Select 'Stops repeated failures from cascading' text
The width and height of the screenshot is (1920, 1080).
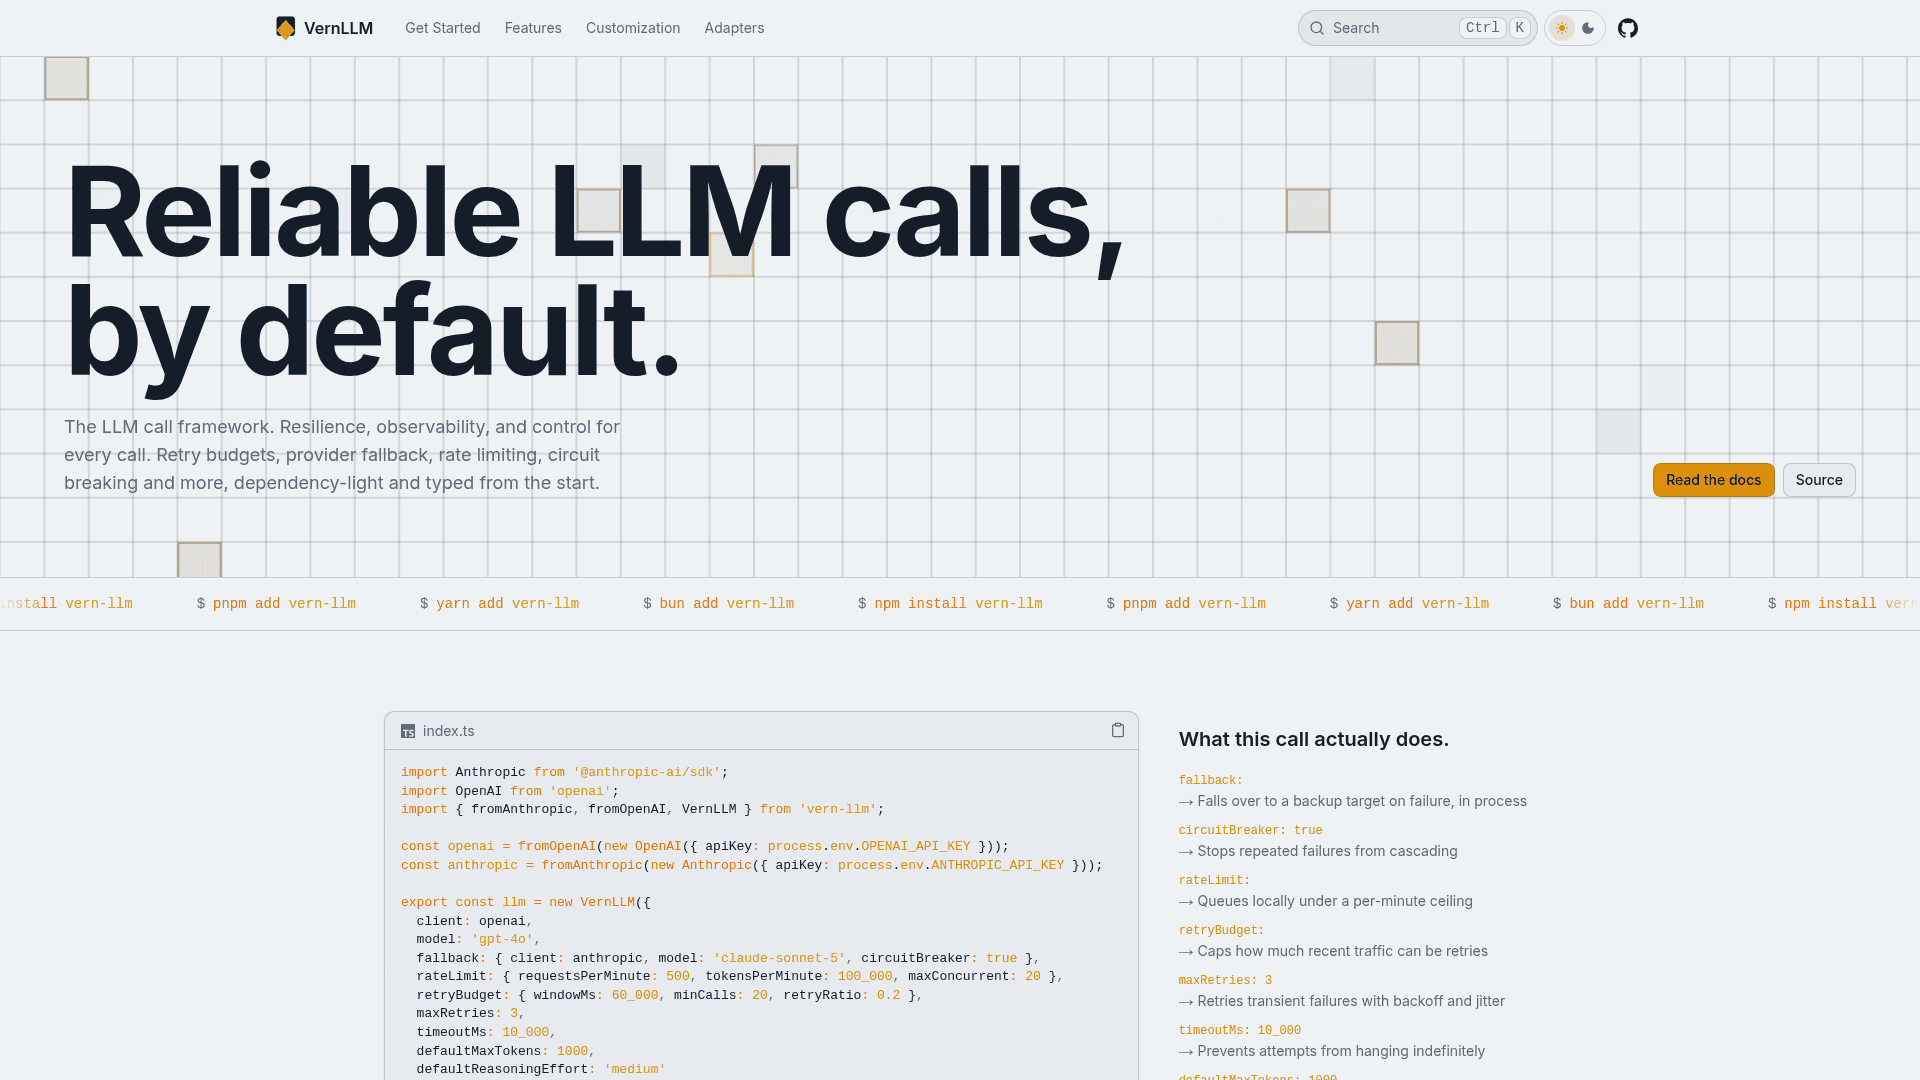[1318, 851]
